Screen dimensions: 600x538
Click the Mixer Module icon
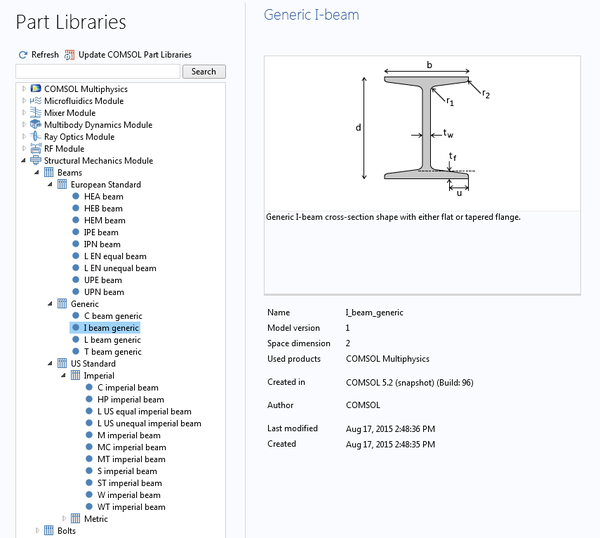tap(36, 113)
